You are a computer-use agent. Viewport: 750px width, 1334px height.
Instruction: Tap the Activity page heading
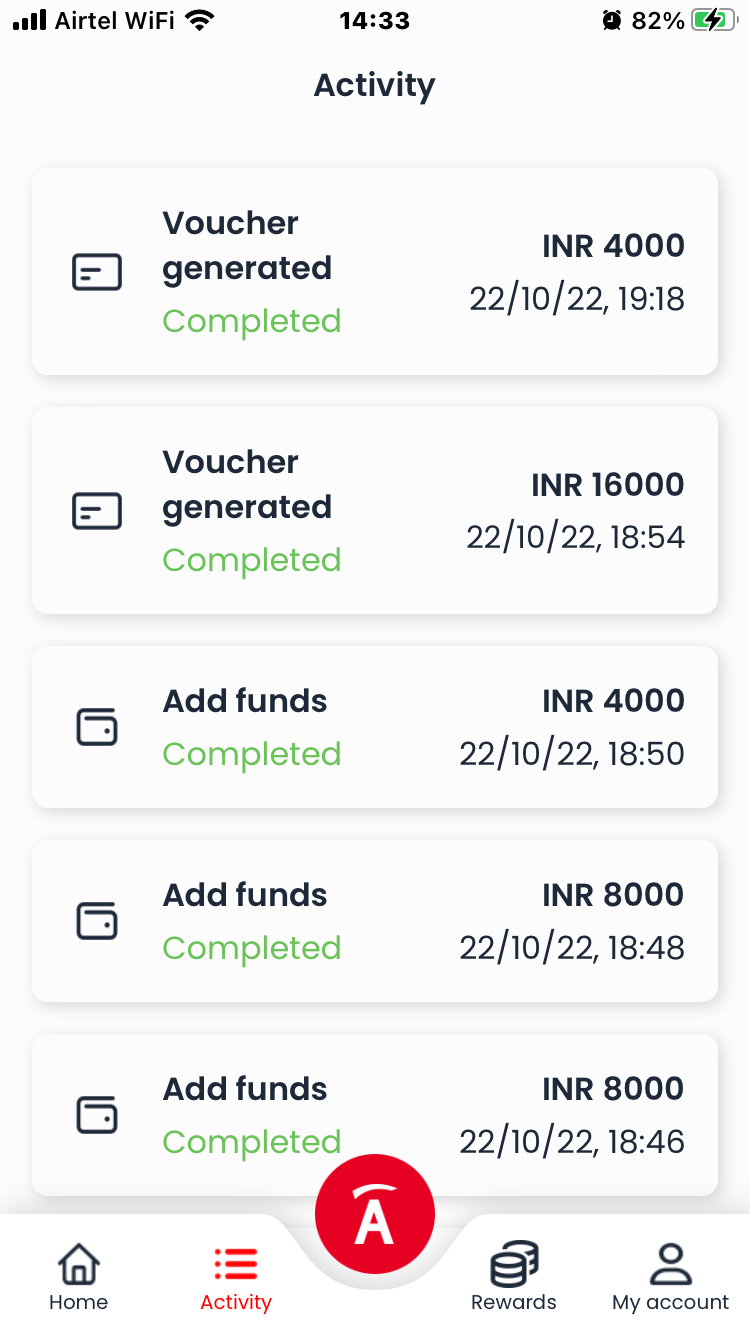pos(375,85)
